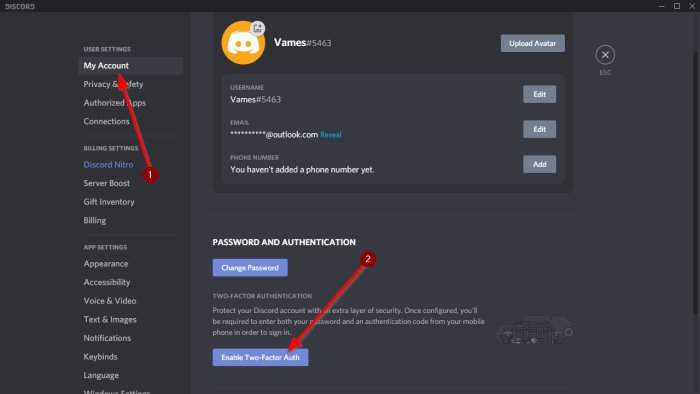Close the Discord window
700x394 pixels.
tap(692, 6)
